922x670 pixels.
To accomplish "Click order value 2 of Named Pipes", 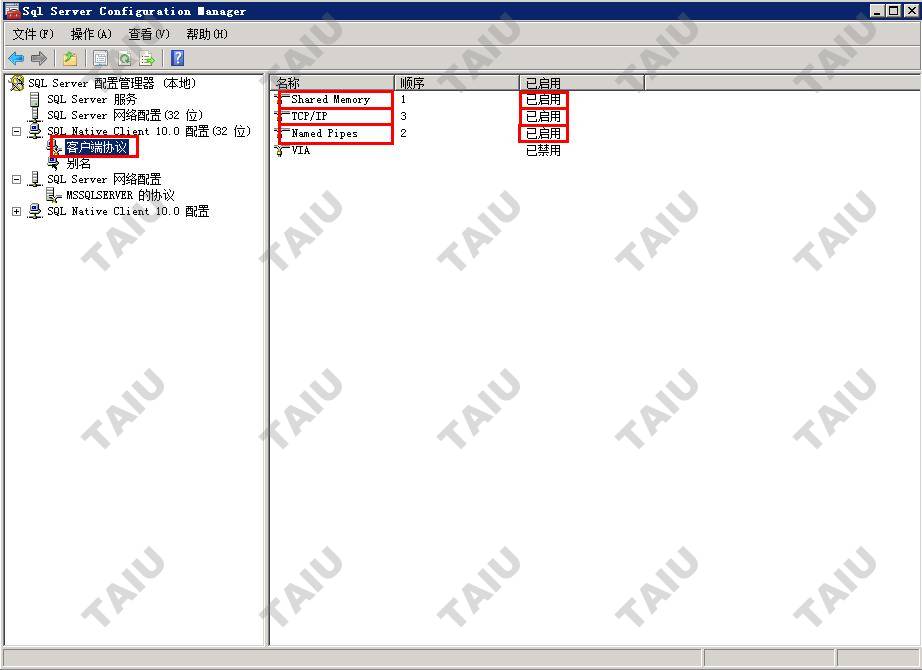I will [x=403, y=134].
